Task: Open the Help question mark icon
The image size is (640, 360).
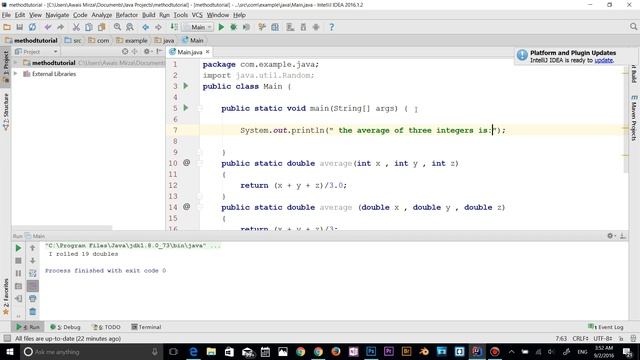Action: pyautogui.click(x=331, y=27)
